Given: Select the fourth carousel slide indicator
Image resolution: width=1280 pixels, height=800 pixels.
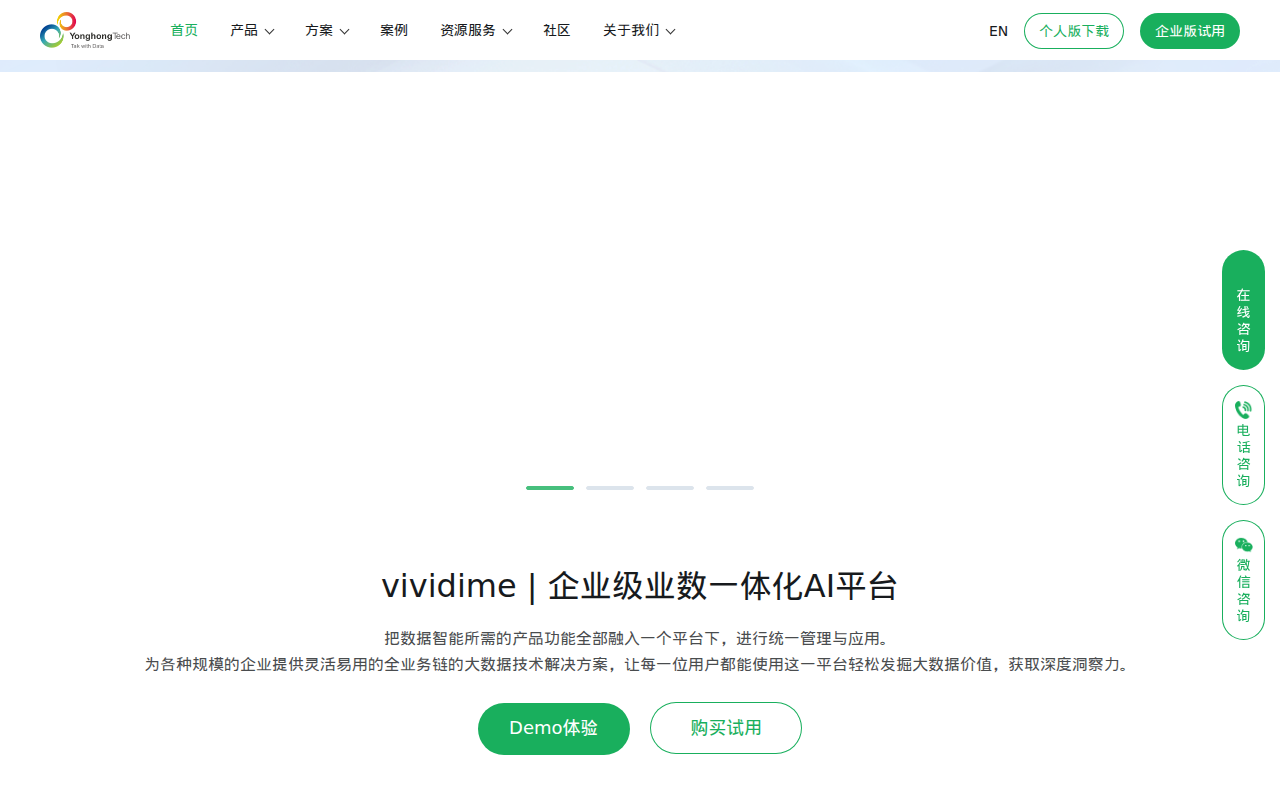Looking at the screenshot, I should pyautogui.click(x=730, y=488).
